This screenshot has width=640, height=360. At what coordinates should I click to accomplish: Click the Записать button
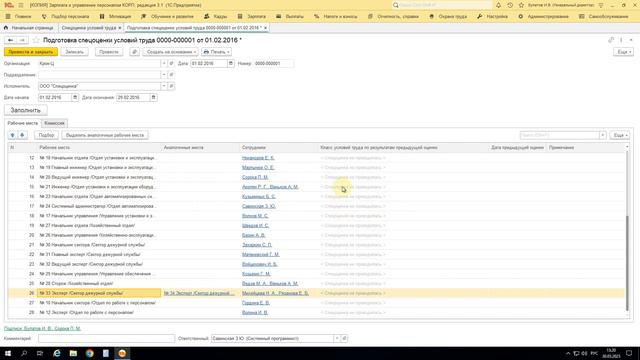point(74,52)
